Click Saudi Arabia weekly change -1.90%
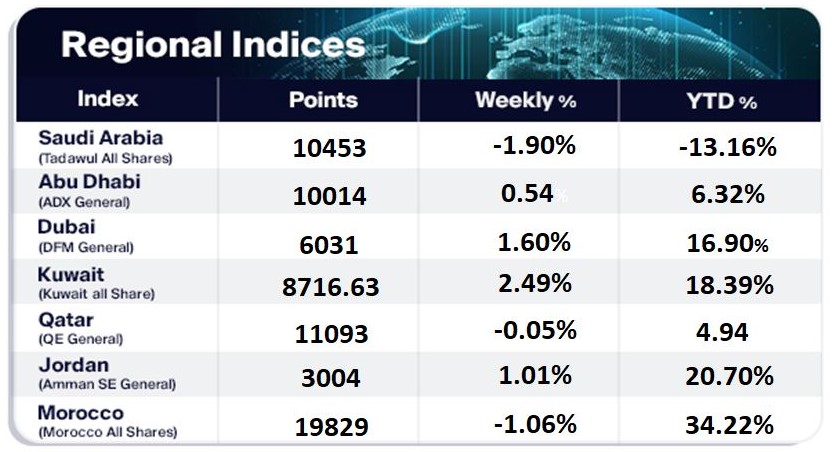The height and width of the screenshot is (452, 832). (534, 146)
